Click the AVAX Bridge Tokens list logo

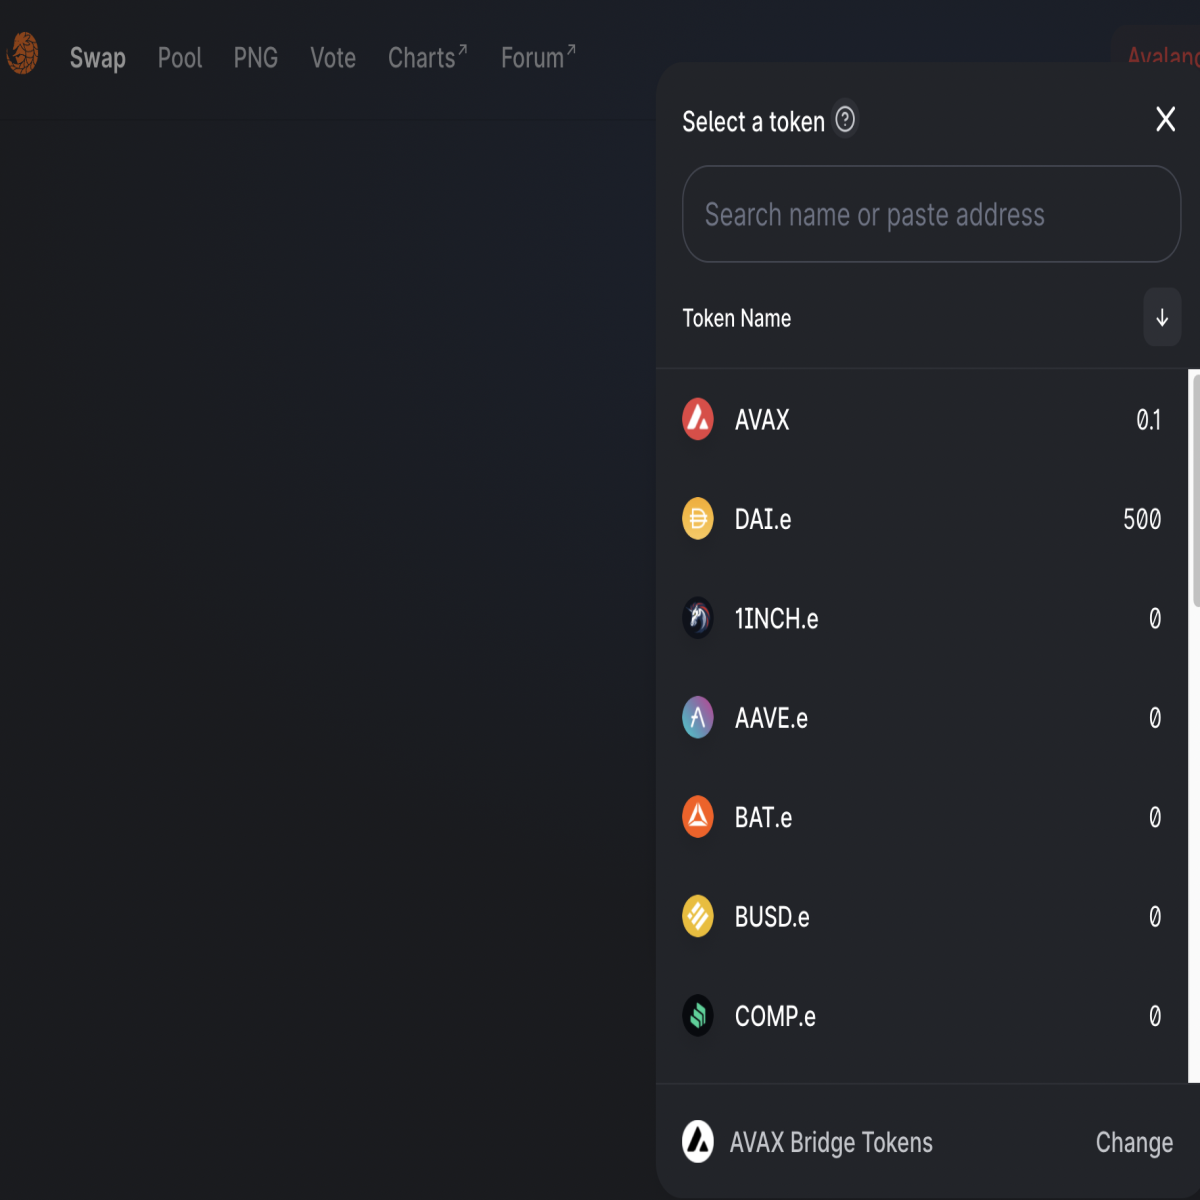[x=698, y=1141]
